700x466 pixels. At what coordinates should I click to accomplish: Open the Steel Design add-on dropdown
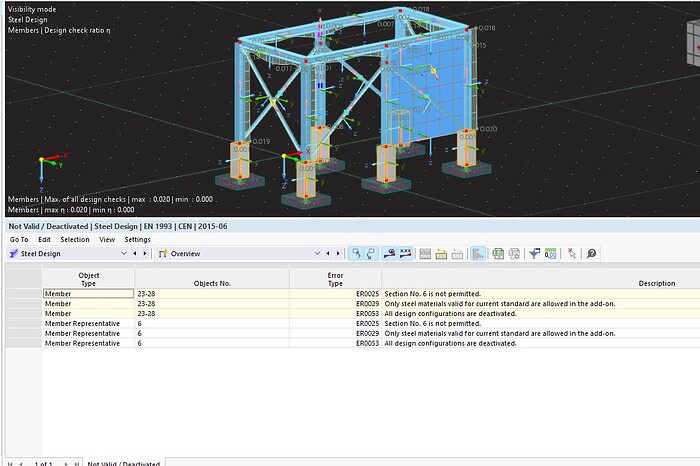[124, 254]
